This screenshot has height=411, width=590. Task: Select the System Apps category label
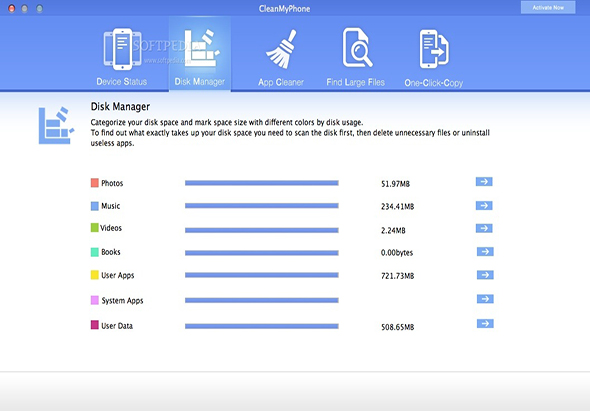(122, 301)
